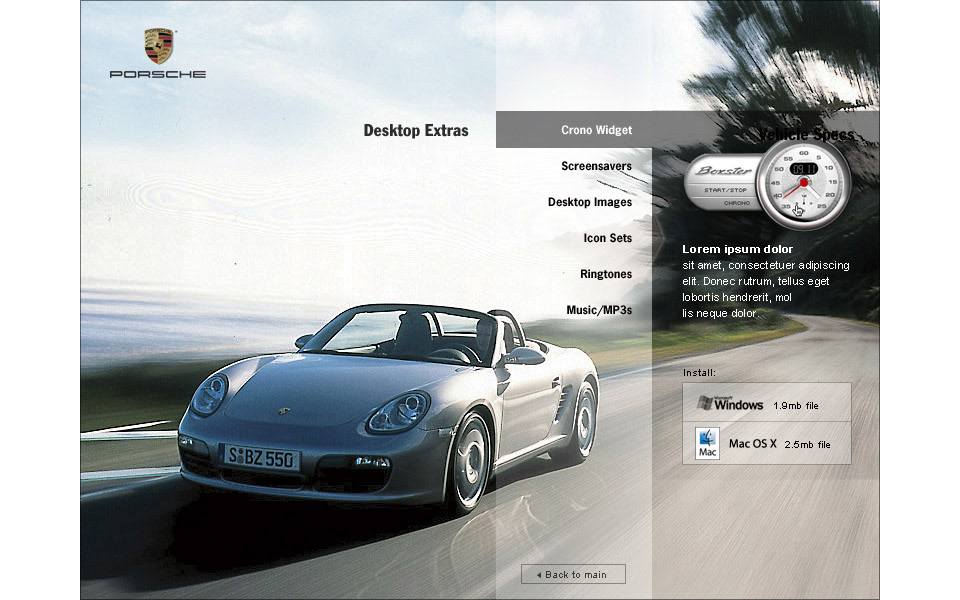Screen dimensions: 960x600
Task: Open the Screensavers section
Action: pyautogui.click(x=596, y=166)
